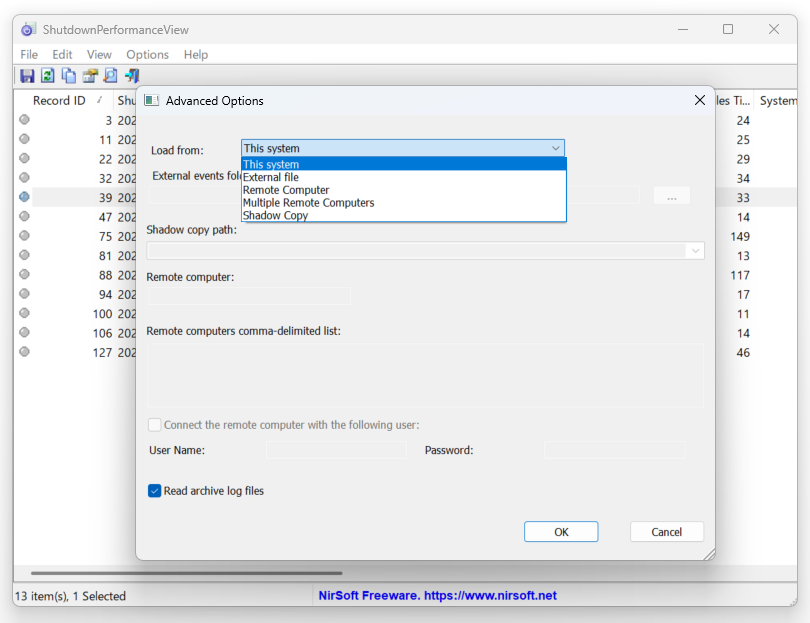Open the View menu
810x623 pixels.
click(99, 54)
